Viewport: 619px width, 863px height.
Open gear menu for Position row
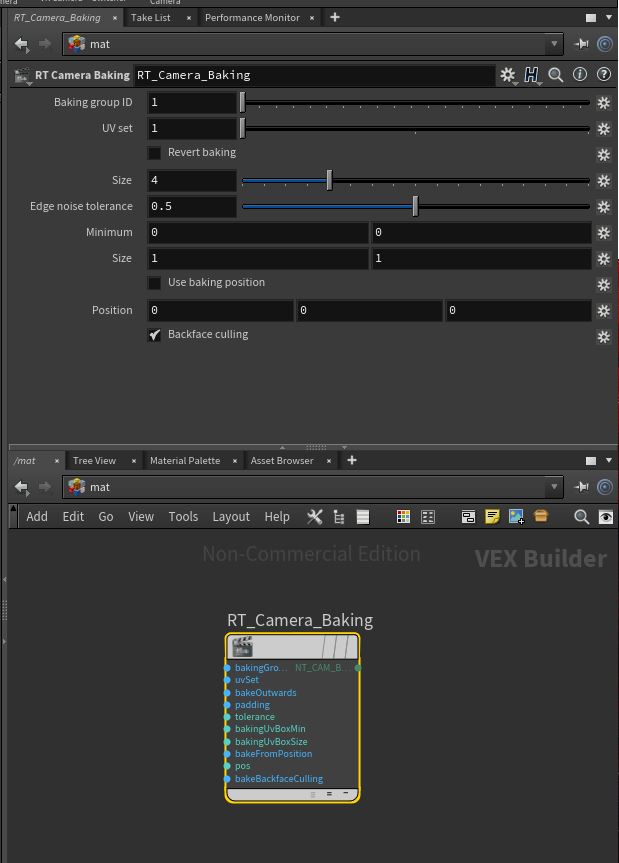pyautogui.click(x=604, y=311)
